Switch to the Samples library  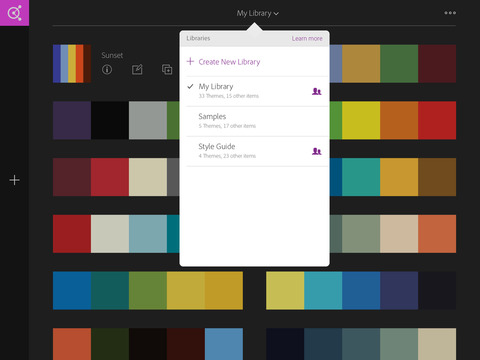pos(255,121)
